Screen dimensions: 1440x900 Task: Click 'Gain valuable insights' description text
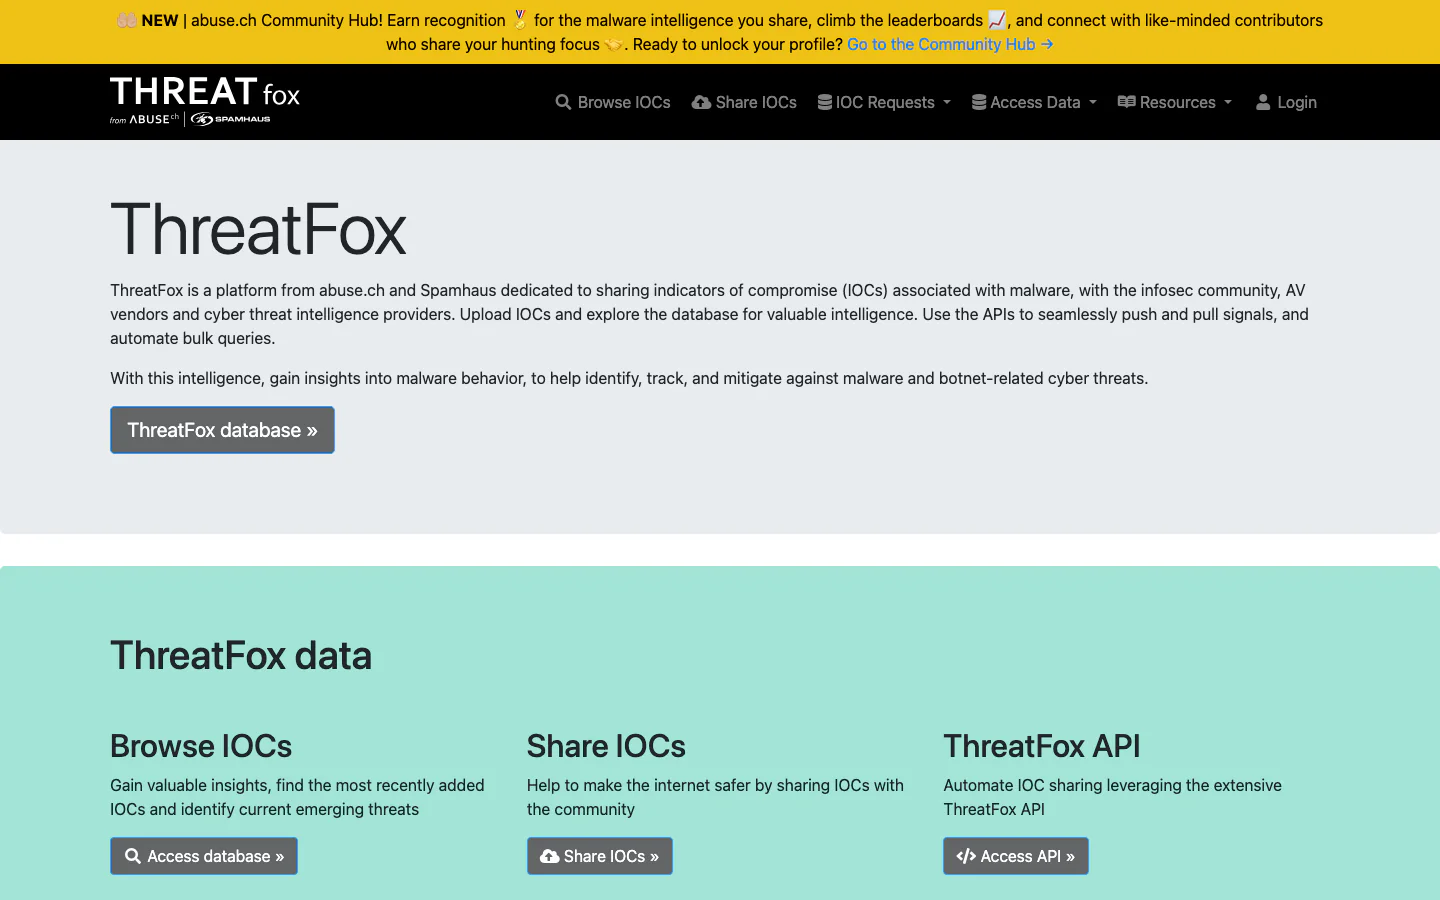coord(297,797)
